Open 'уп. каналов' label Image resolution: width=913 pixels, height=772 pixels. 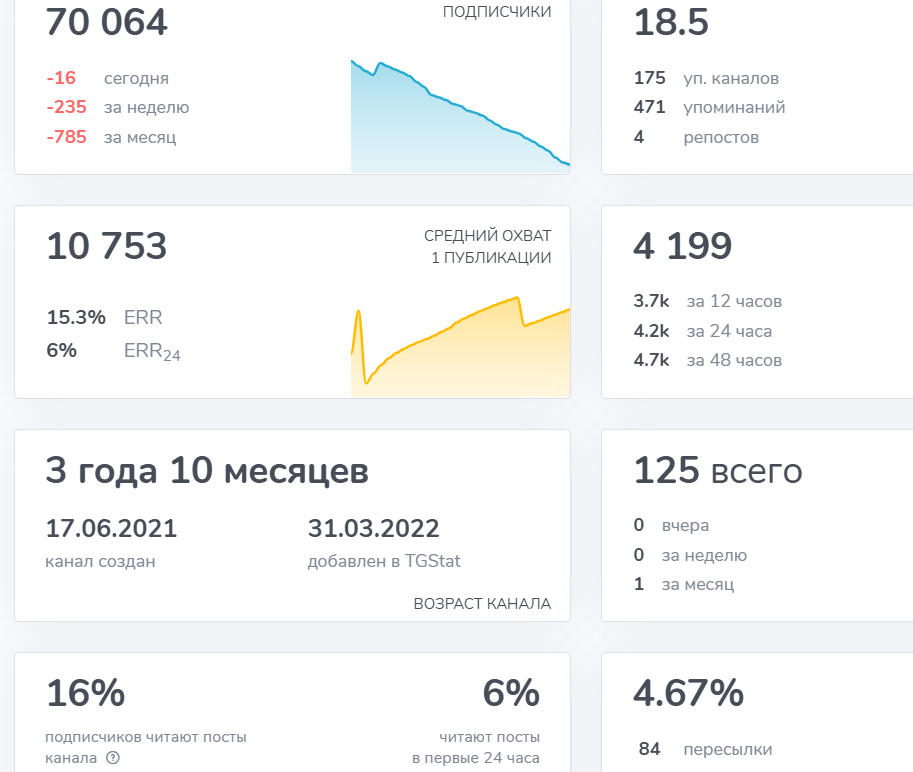pyautogui.click(x=731, y=79)
